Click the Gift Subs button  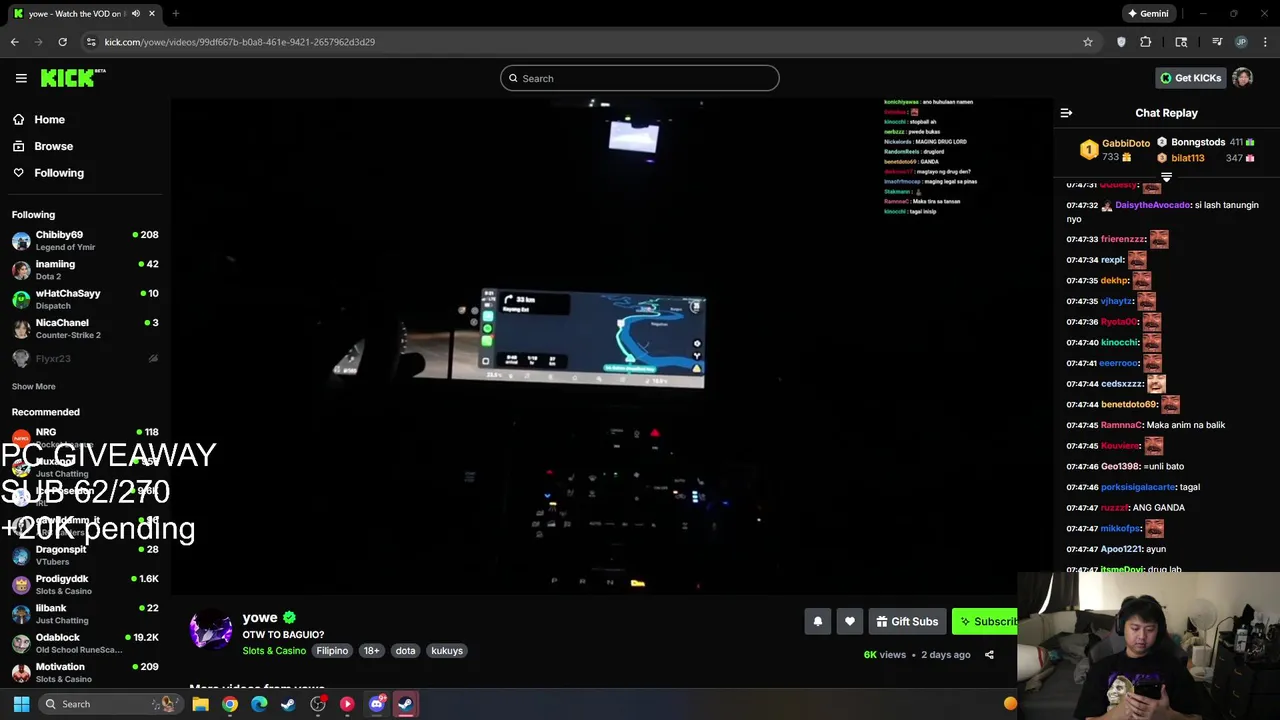point(907,622)
